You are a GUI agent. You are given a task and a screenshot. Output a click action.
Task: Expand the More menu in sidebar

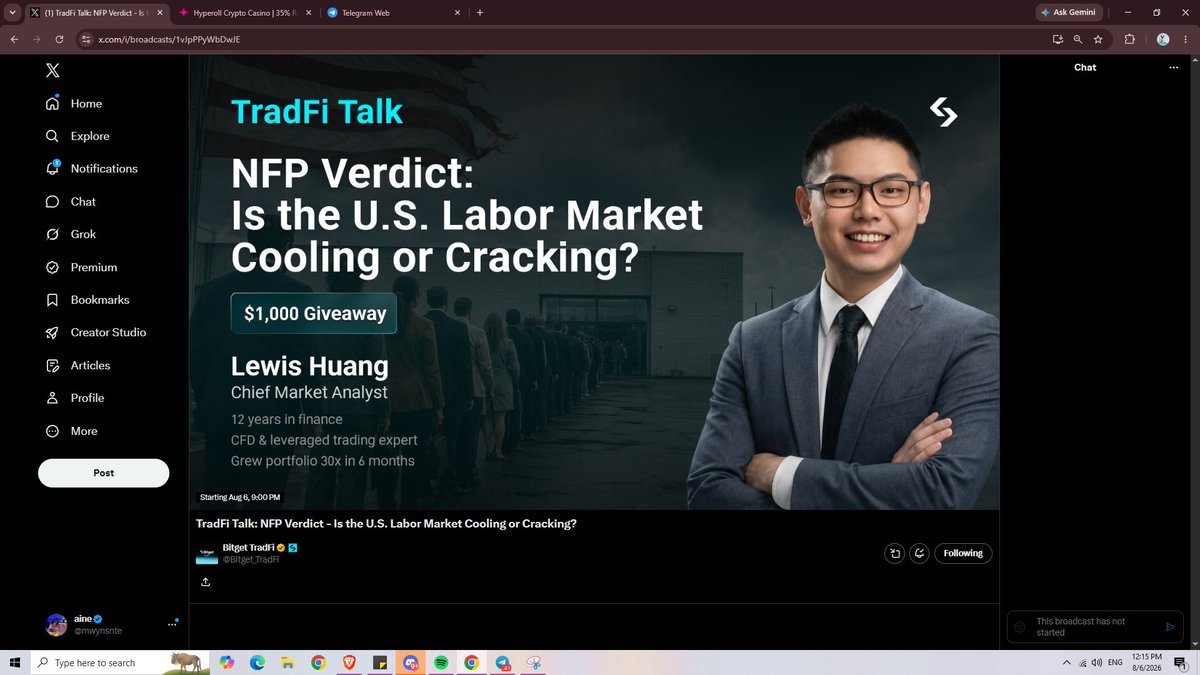[71, 431]
